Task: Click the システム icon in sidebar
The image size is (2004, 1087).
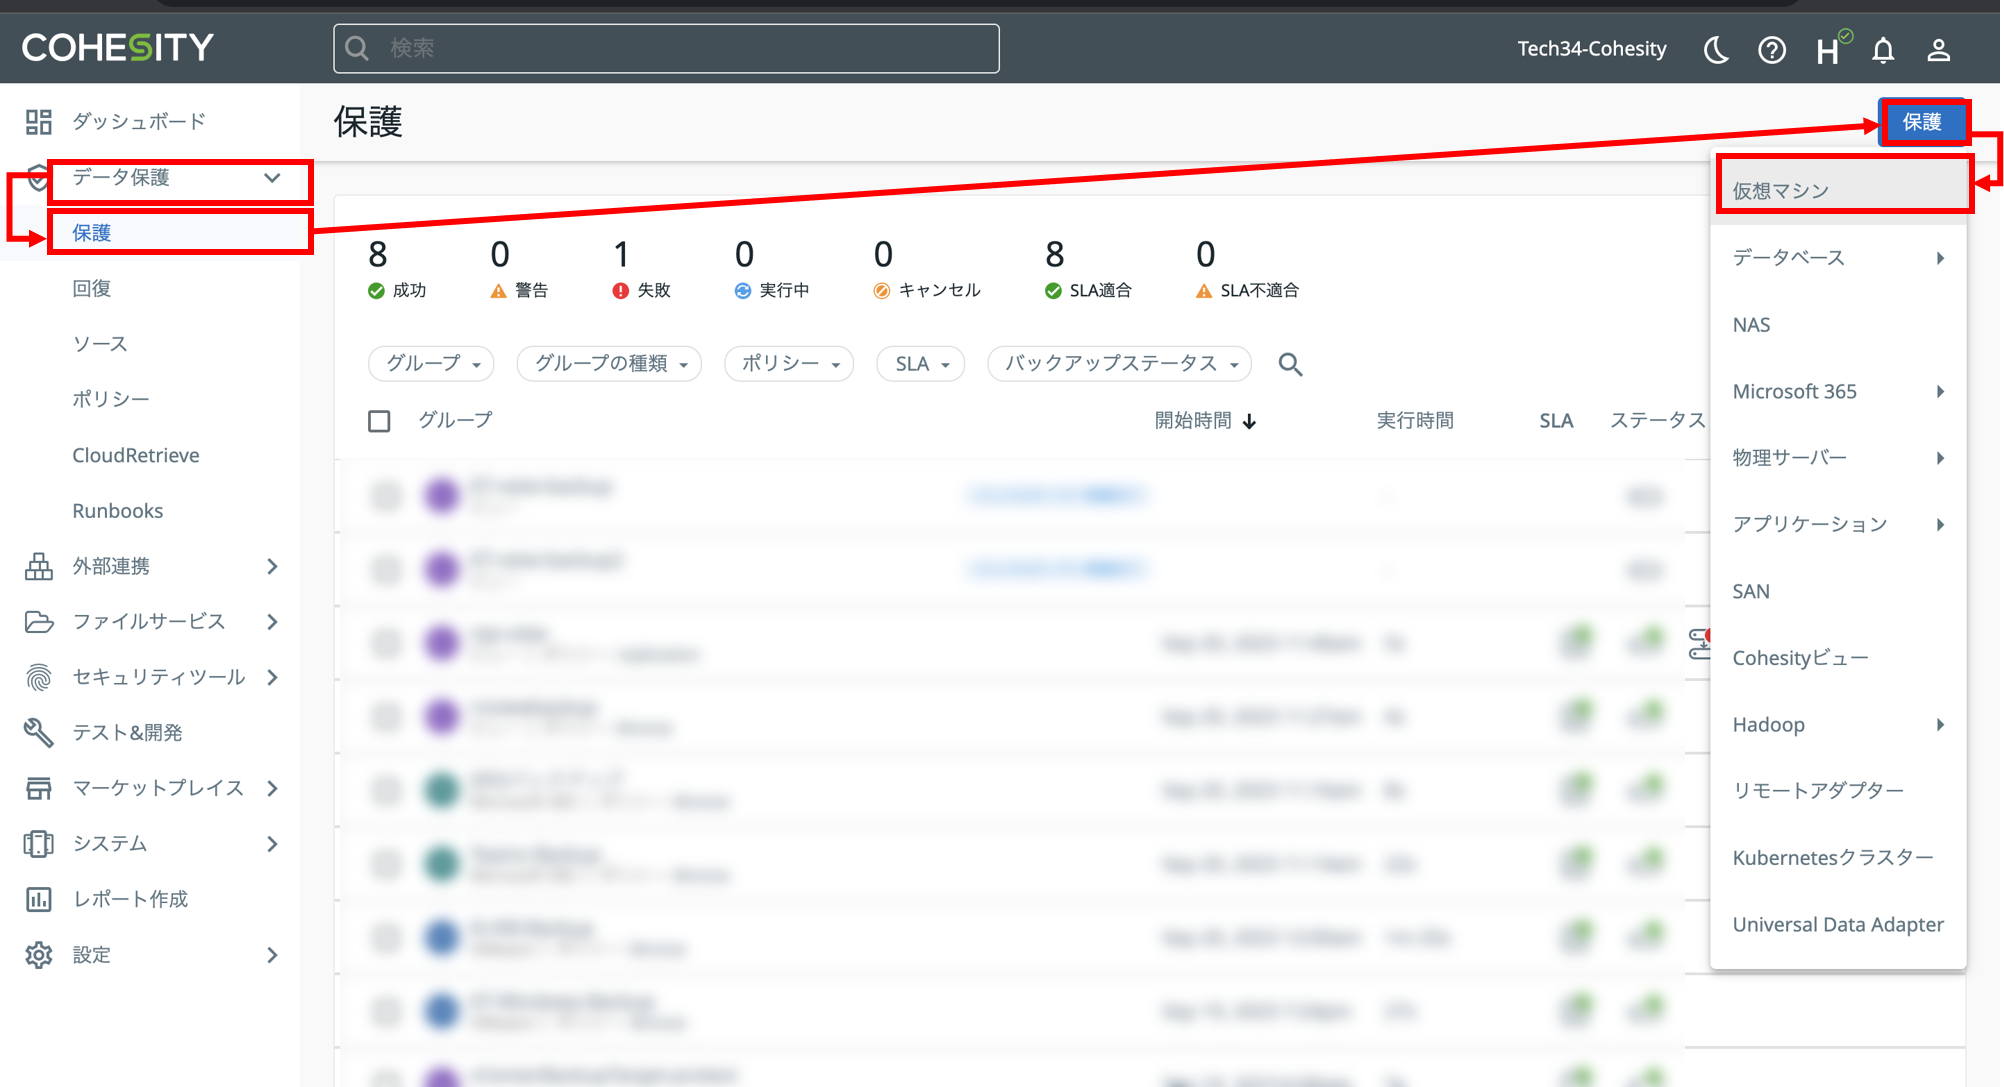Action: [39, 844]
